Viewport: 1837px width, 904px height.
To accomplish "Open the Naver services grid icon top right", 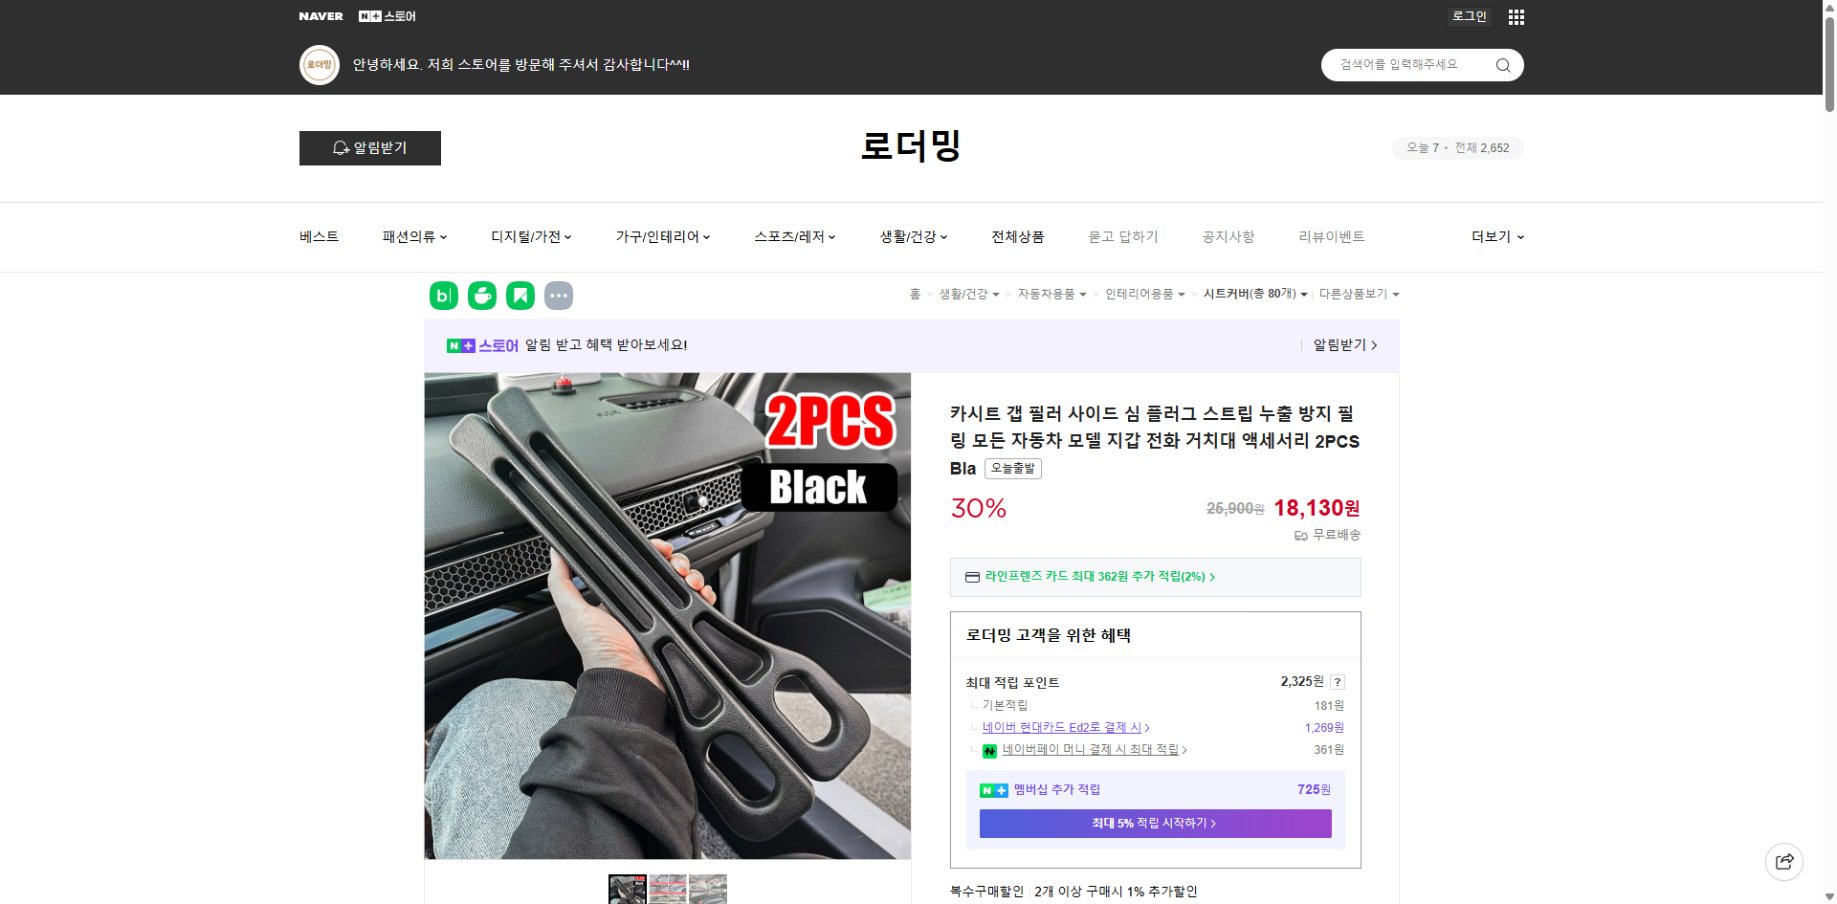I will (1515, 16).
